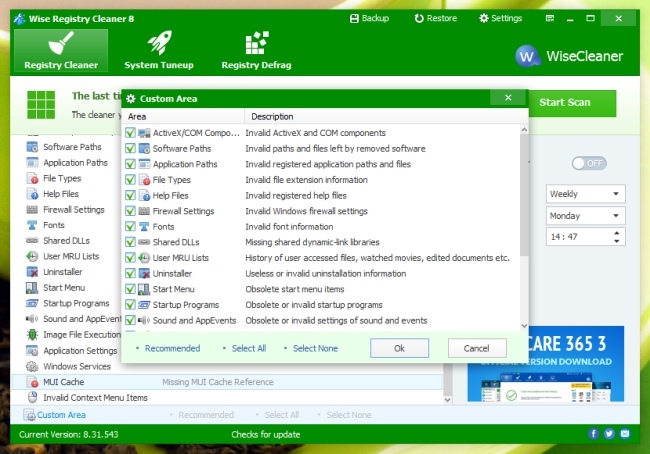The height and width of the screenshot is (454, 650).
Task: Click Restore in the title bar
Action: 436,18
